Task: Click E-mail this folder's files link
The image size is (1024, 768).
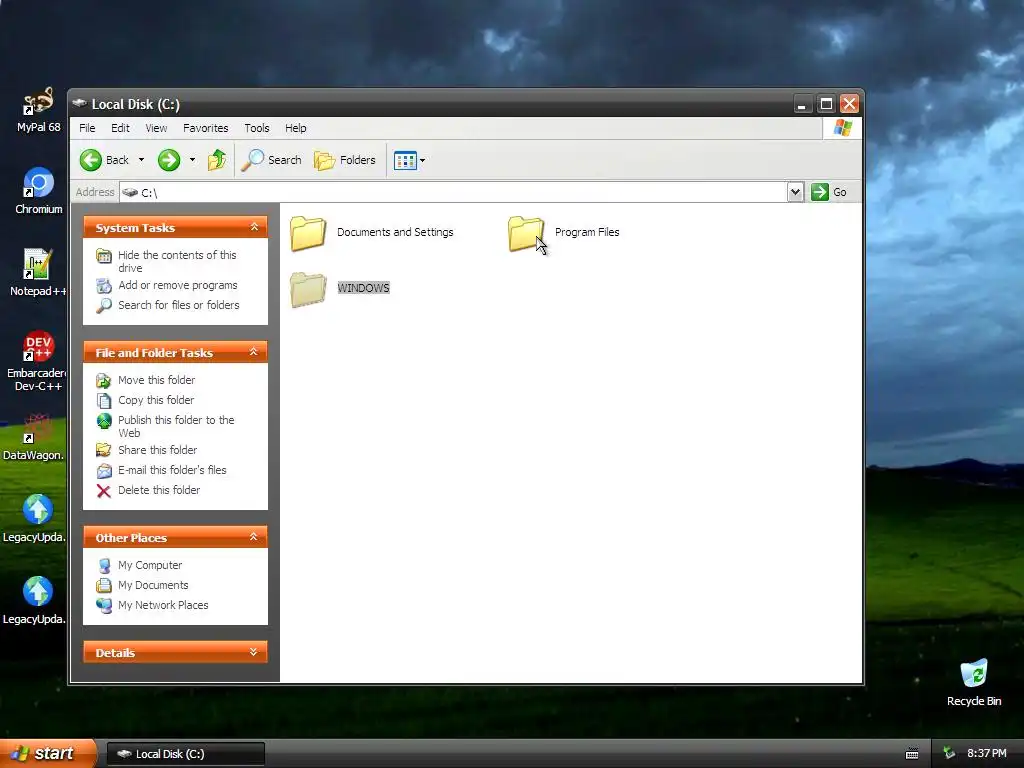Action: [x=172, y=470]
